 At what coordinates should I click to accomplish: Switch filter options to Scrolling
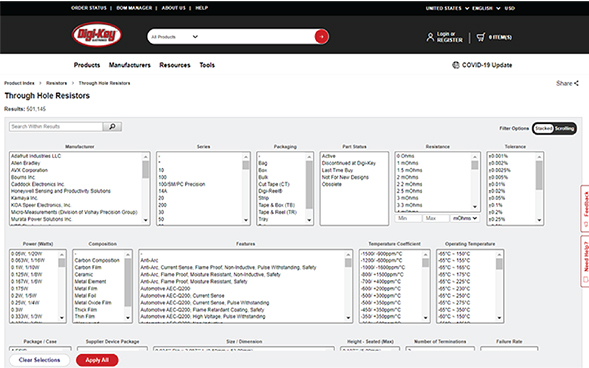(565, 128)
